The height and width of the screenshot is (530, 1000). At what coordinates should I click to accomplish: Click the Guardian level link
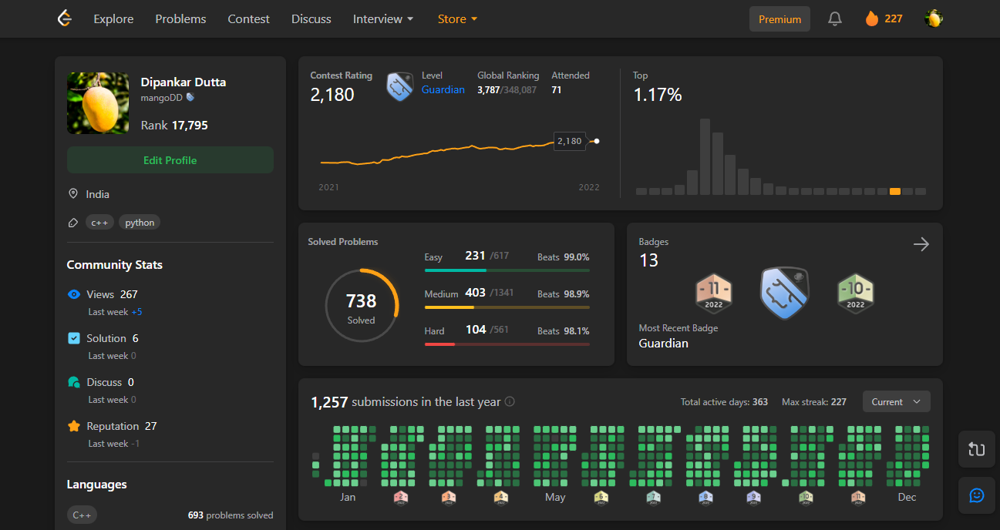pyautogui.click(x=443, y=90)
